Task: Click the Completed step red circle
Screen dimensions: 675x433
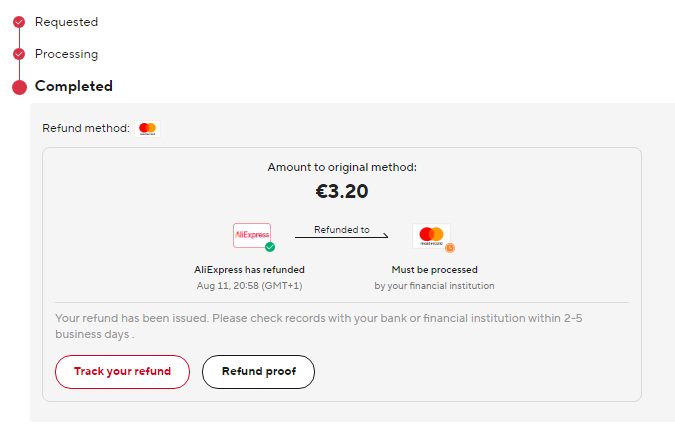Action: tap(19, 87)
